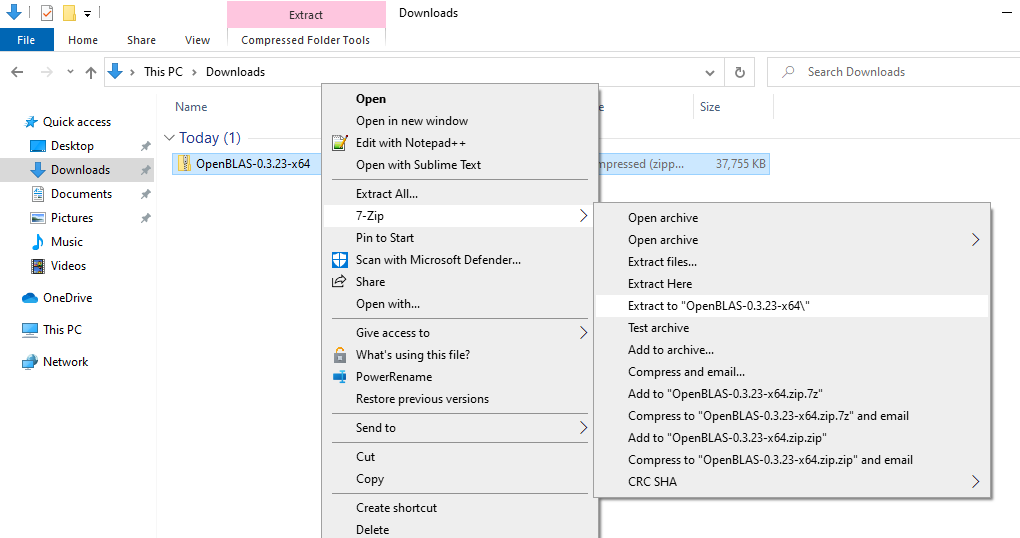Click the 37,755 KB size cell
Image resolution: width=1020 pixels, height=538 pixels.
740,164
